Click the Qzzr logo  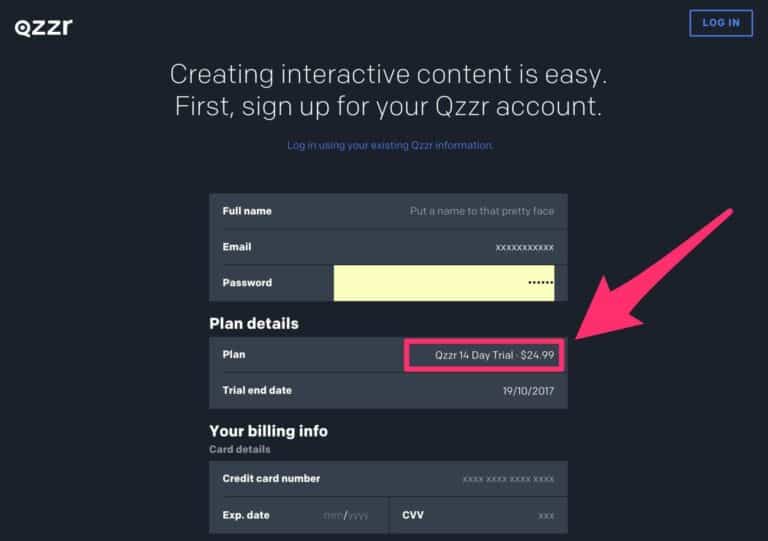coord(44,28)
